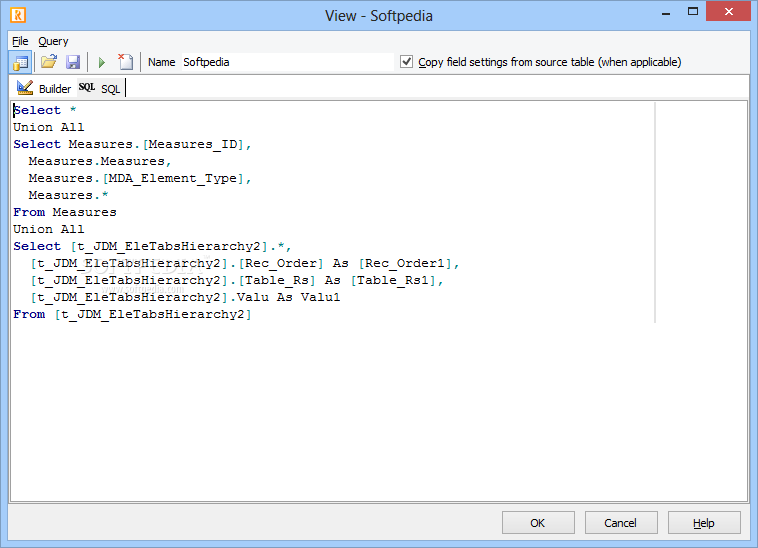The image size is (758, 548).
Task: Click 'Select Measures.[Measures_ID],' line
Action: pyautogui.click(x=132, y=144)
